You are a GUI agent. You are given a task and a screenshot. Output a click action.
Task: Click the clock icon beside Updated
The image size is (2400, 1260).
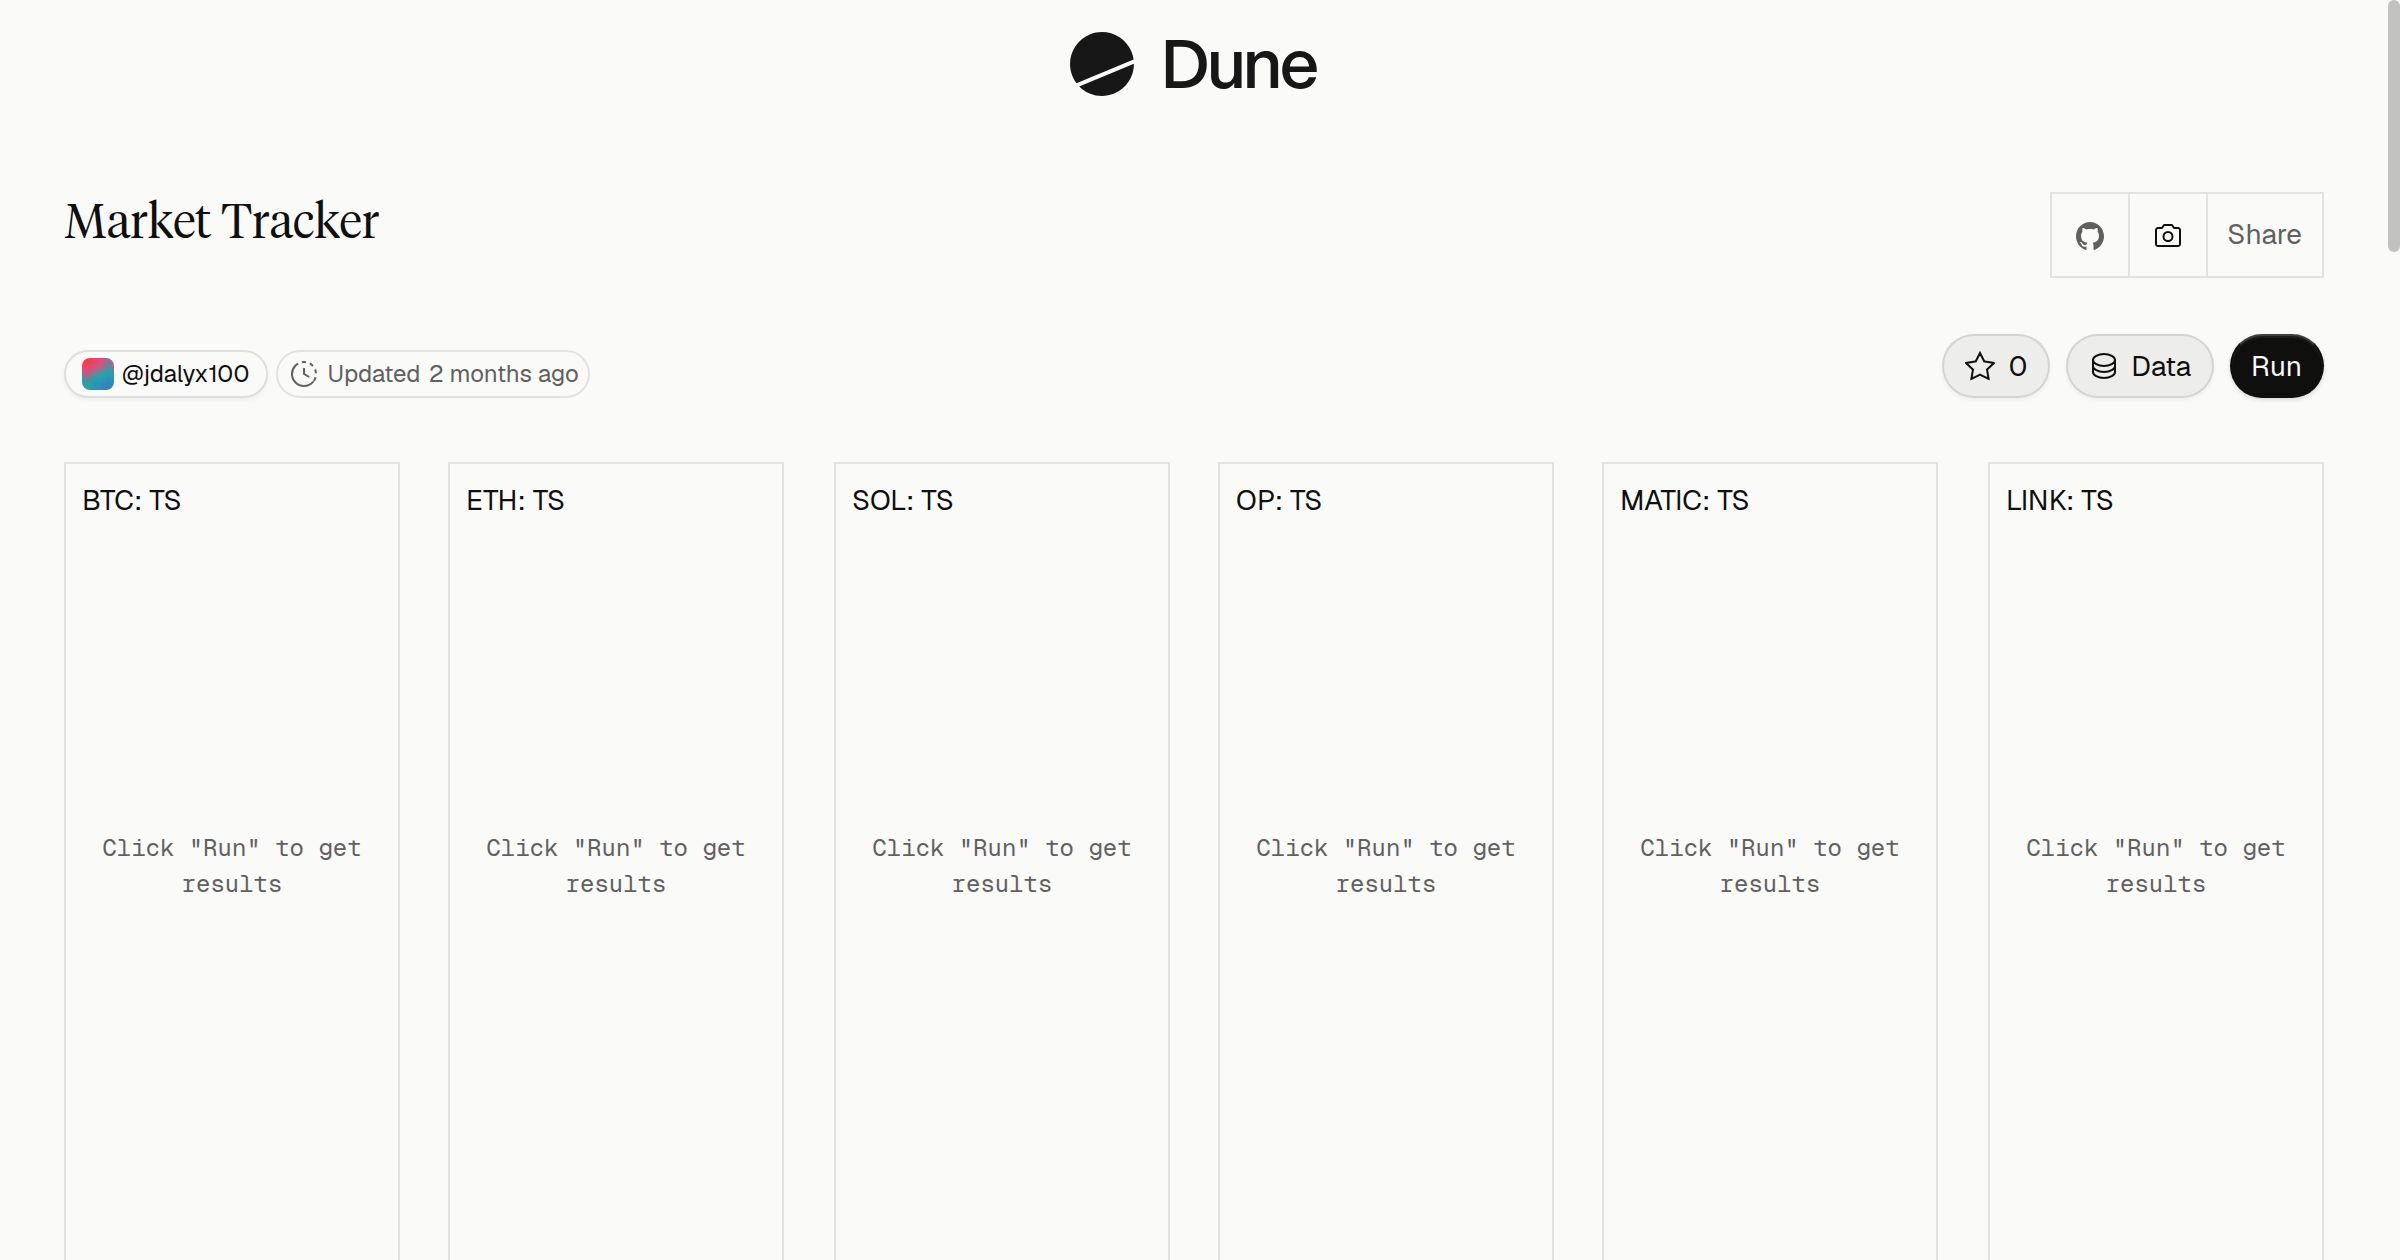304,374
